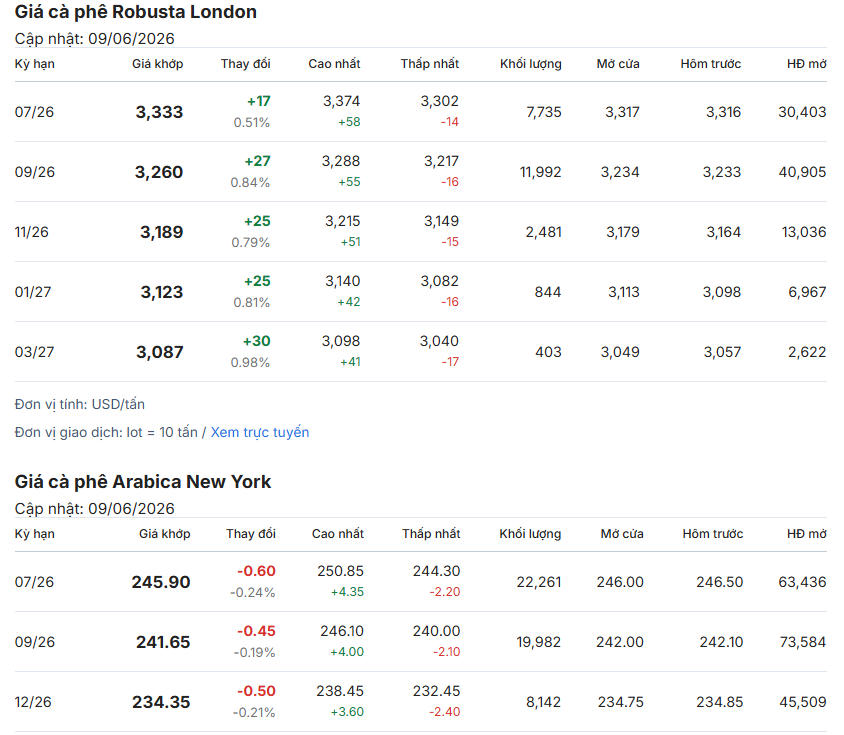The image size is (844, 735).
Task: Click Arabica open interest 73,584
Action: click(x=803, y=642)
